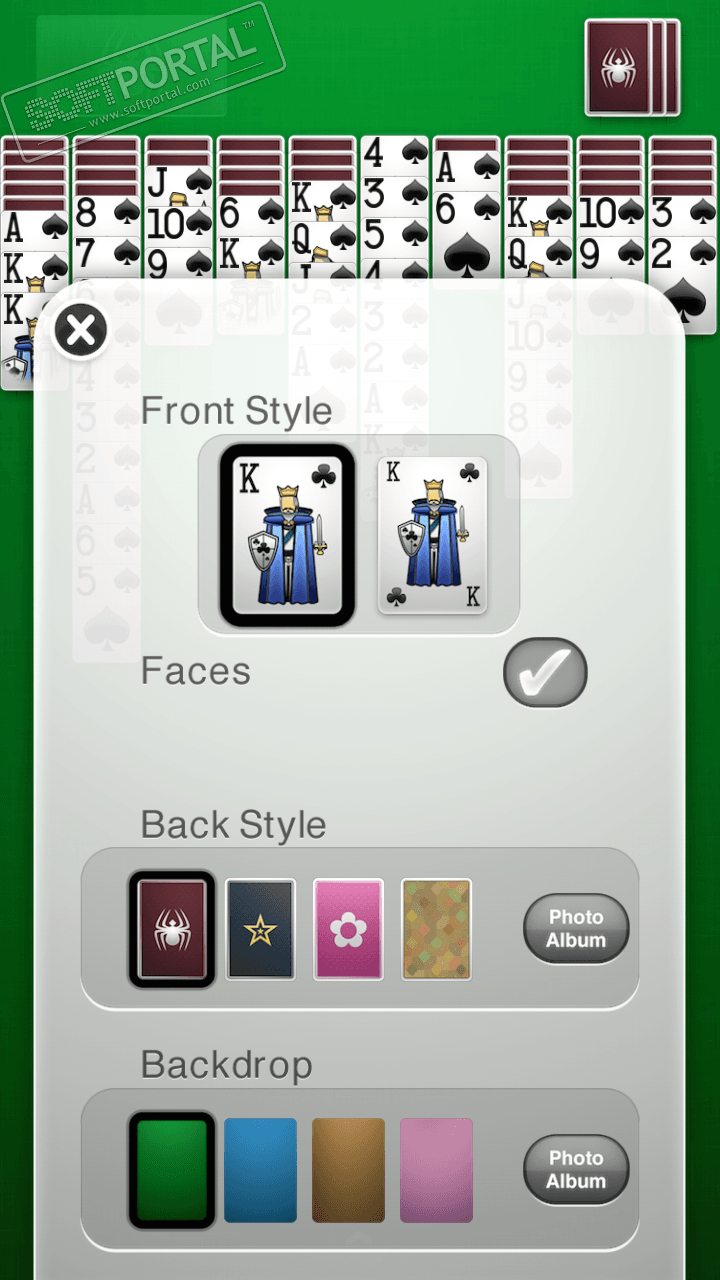
Task: Toggle the Faces checkmark
Action: pyautogui.click(x=545, y=672)
